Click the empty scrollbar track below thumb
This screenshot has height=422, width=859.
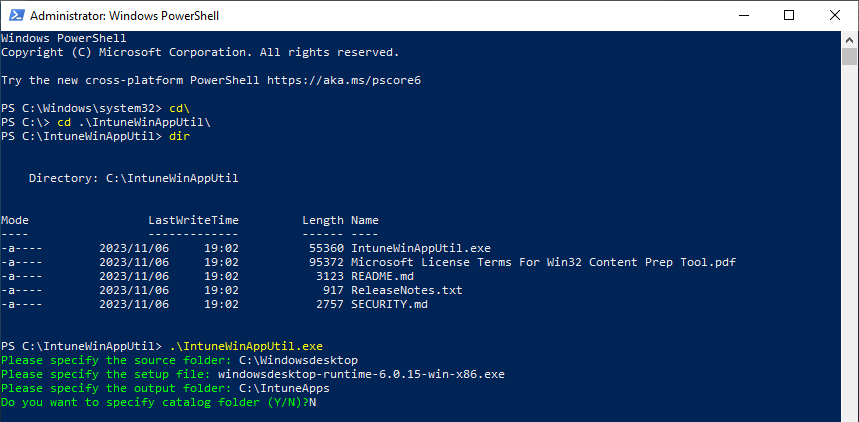pyautogui.click(x=850, y=241)
